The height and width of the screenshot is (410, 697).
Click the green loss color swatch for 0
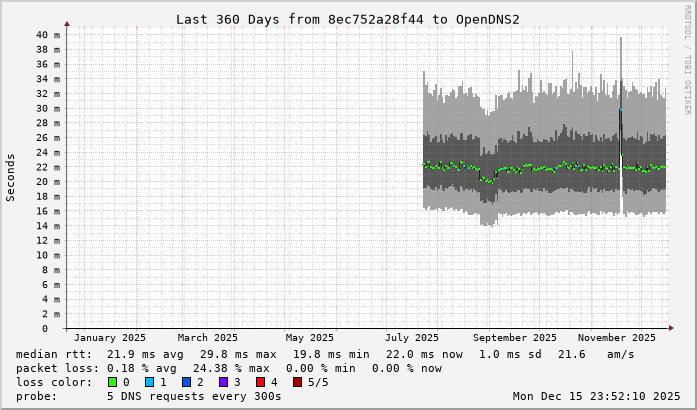pyautogui.click(x=113, y=382)
